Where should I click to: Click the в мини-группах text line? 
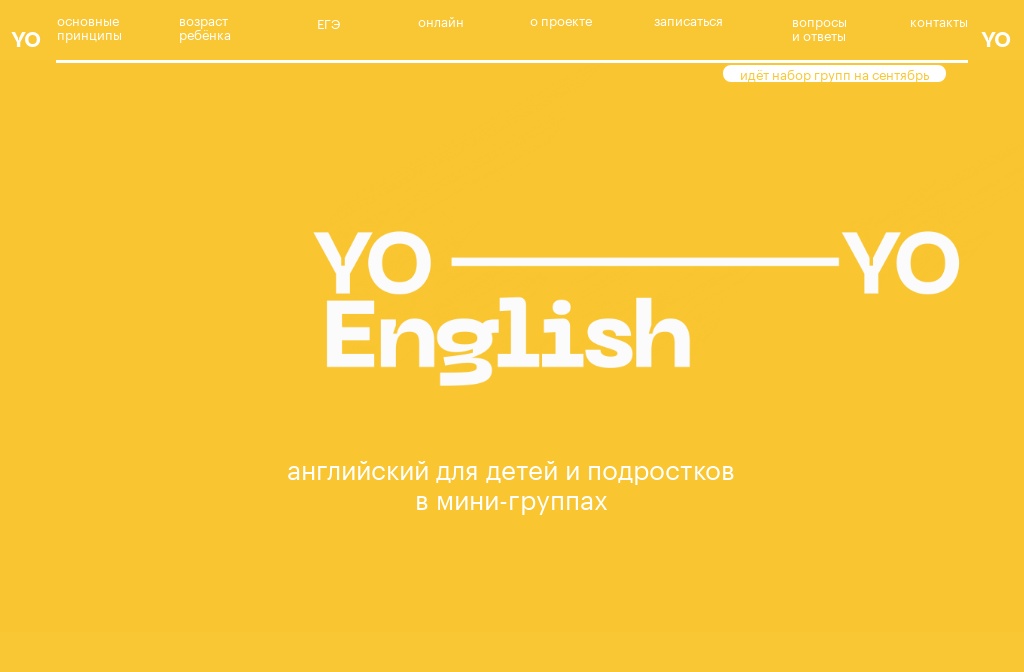tap(511, 501)
